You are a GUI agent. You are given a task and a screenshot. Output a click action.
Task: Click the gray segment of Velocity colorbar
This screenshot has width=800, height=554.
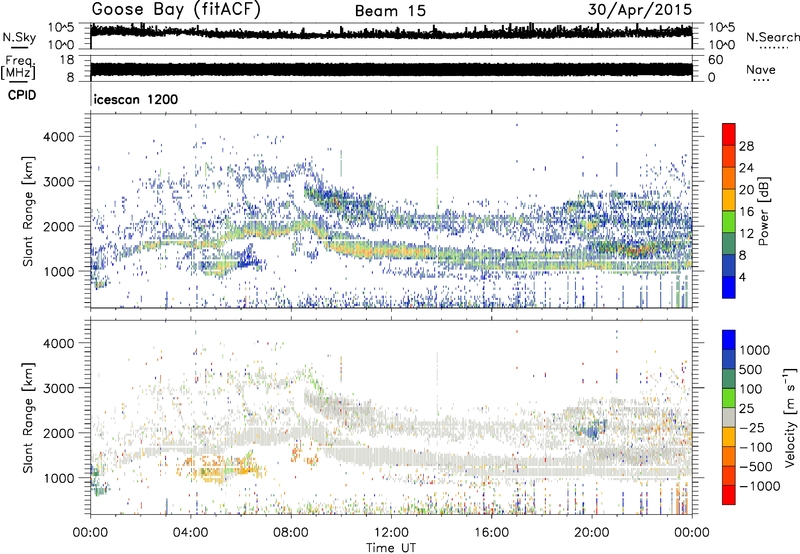pos(729,417)
